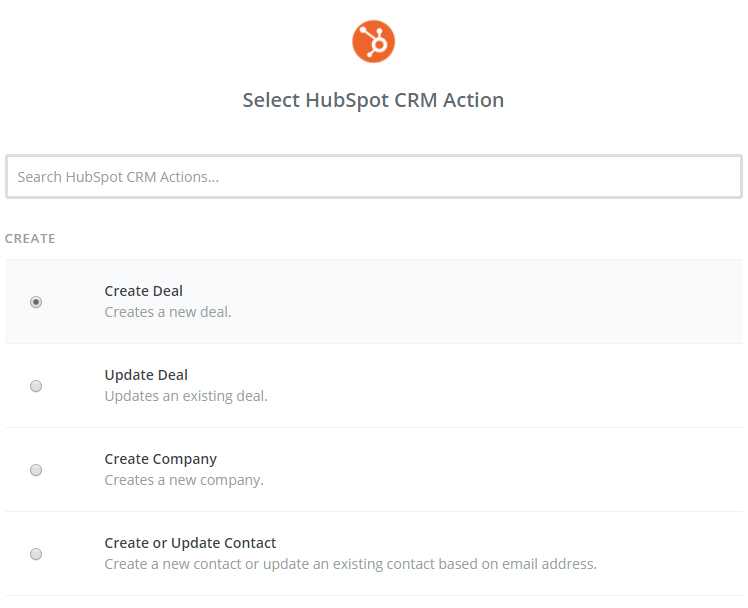Select the Create or Update Contact radio button
748x608 pixels.
[x=36, y=554]
